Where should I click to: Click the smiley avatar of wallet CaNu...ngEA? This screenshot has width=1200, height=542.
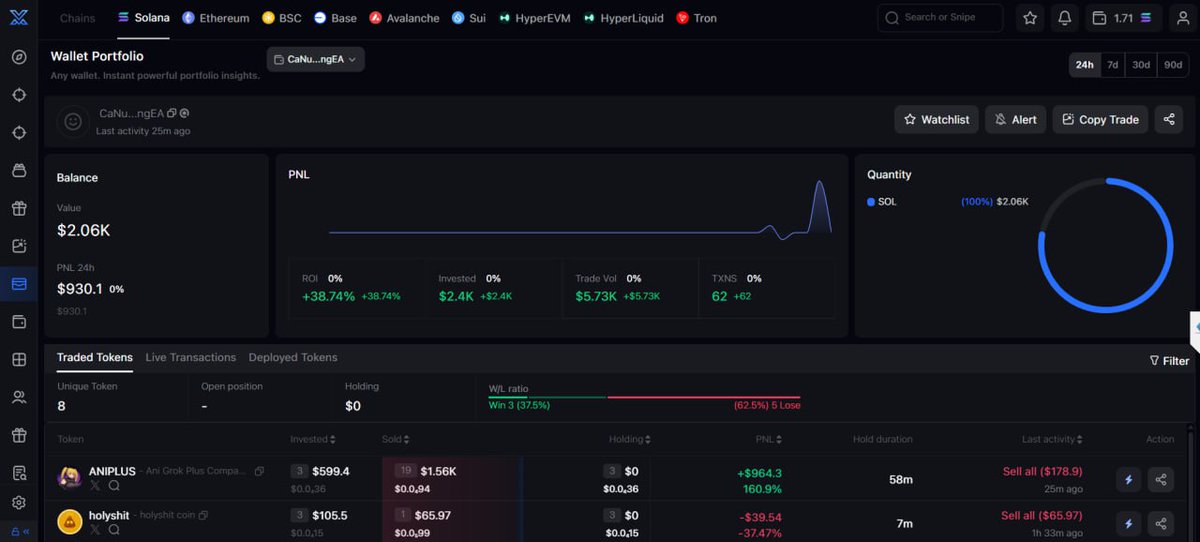73,121
